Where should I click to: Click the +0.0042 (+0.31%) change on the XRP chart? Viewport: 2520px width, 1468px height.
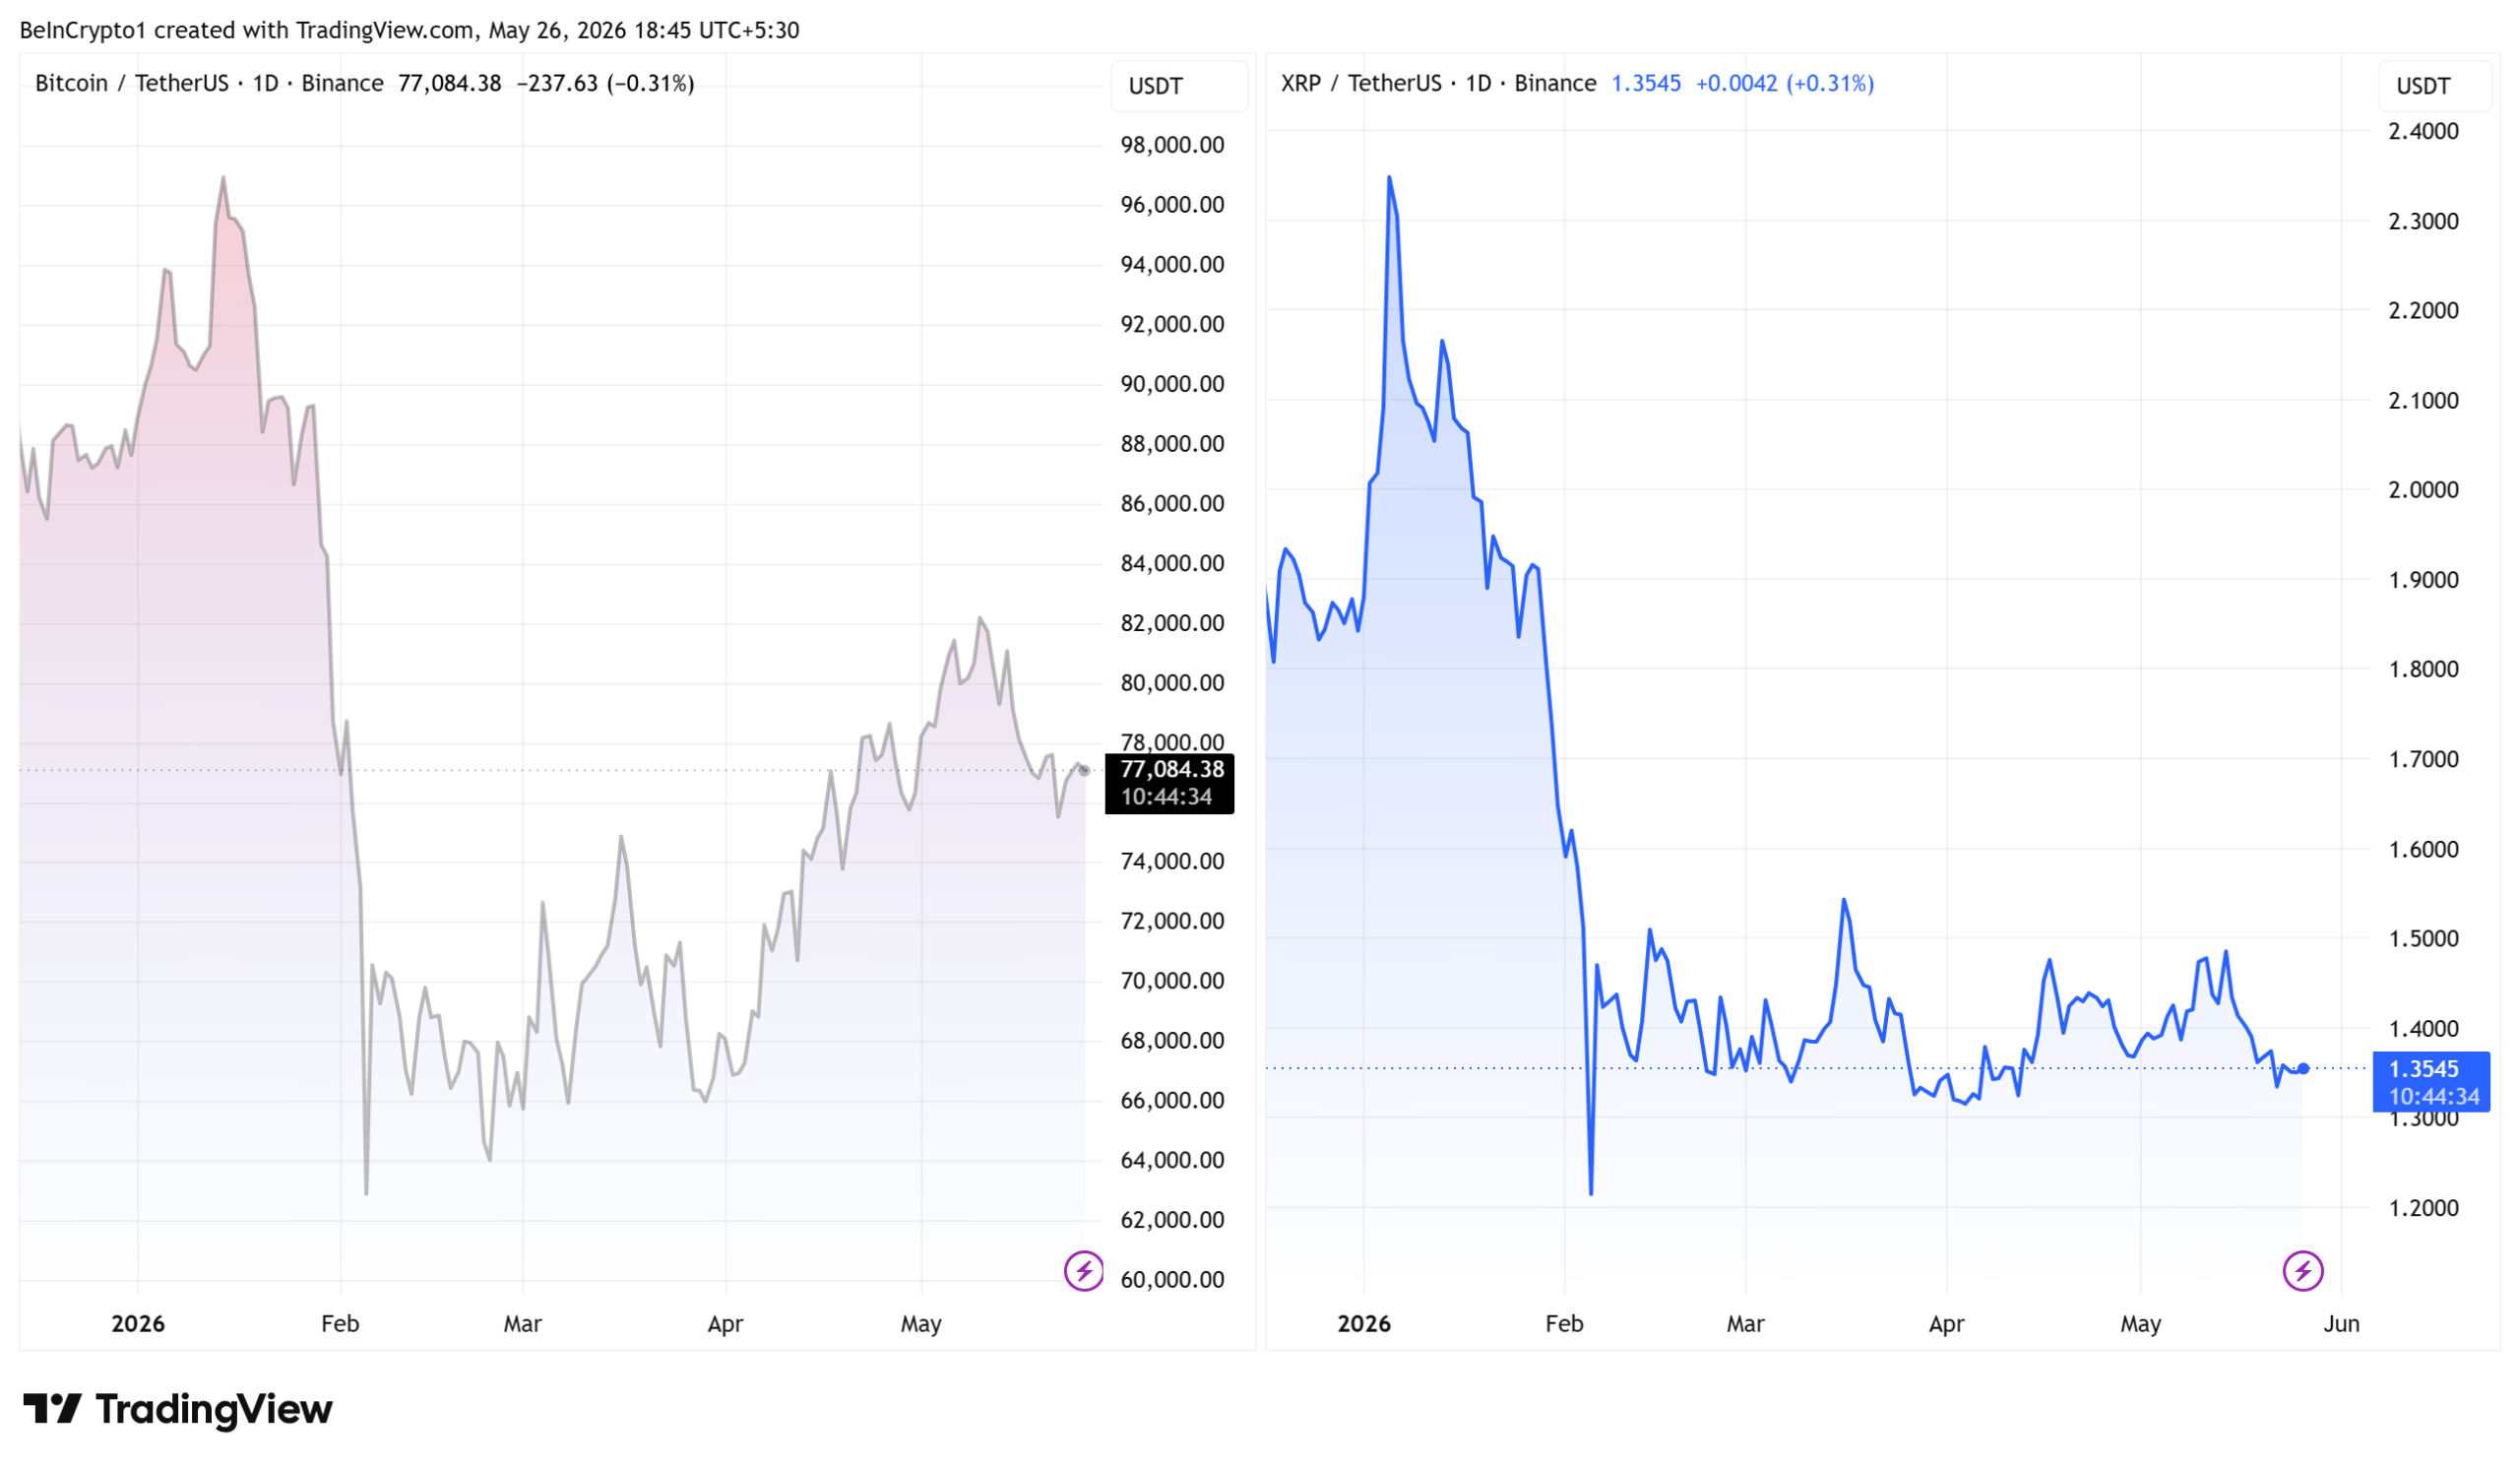[1785, 83]
